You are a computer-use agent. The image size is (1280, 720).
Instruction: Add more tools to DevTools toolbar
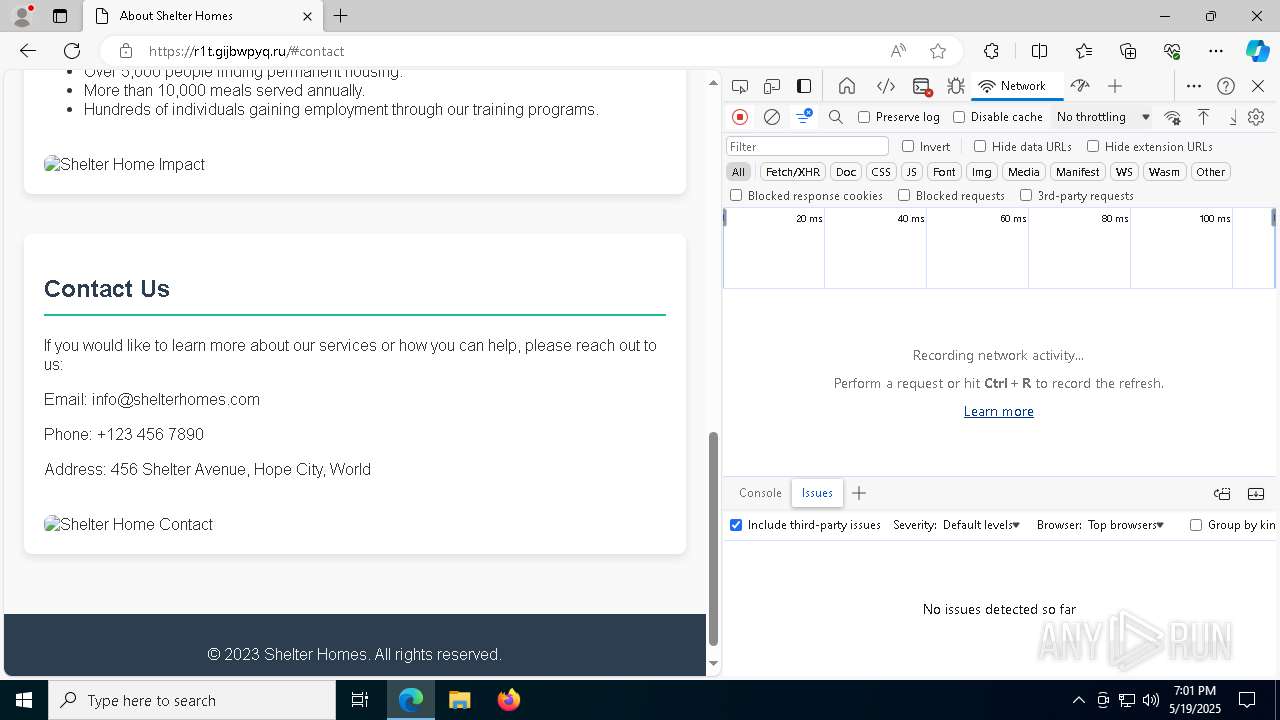pyautogui.click(x=1115, y=86)
